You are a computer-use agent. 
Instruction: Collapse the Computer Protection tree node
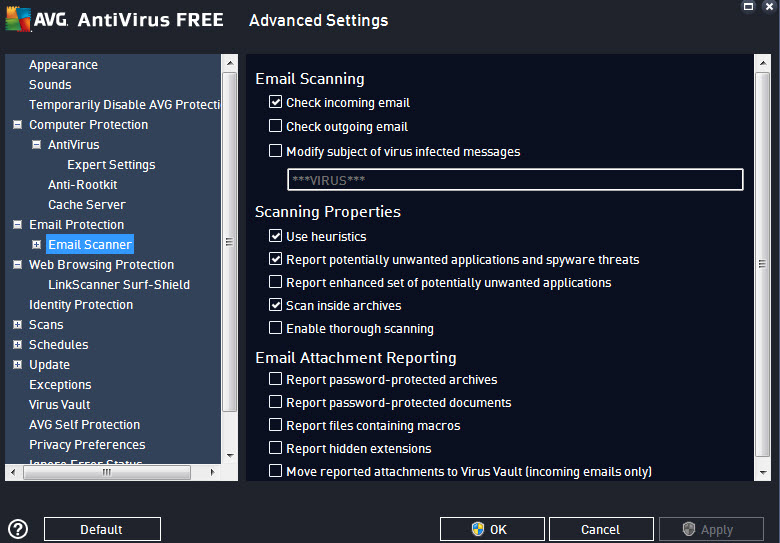[x=17, y=124]
